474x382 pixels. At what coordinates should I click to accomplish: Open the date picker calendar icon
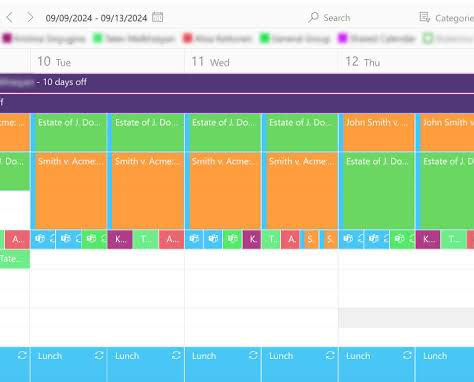157,17
